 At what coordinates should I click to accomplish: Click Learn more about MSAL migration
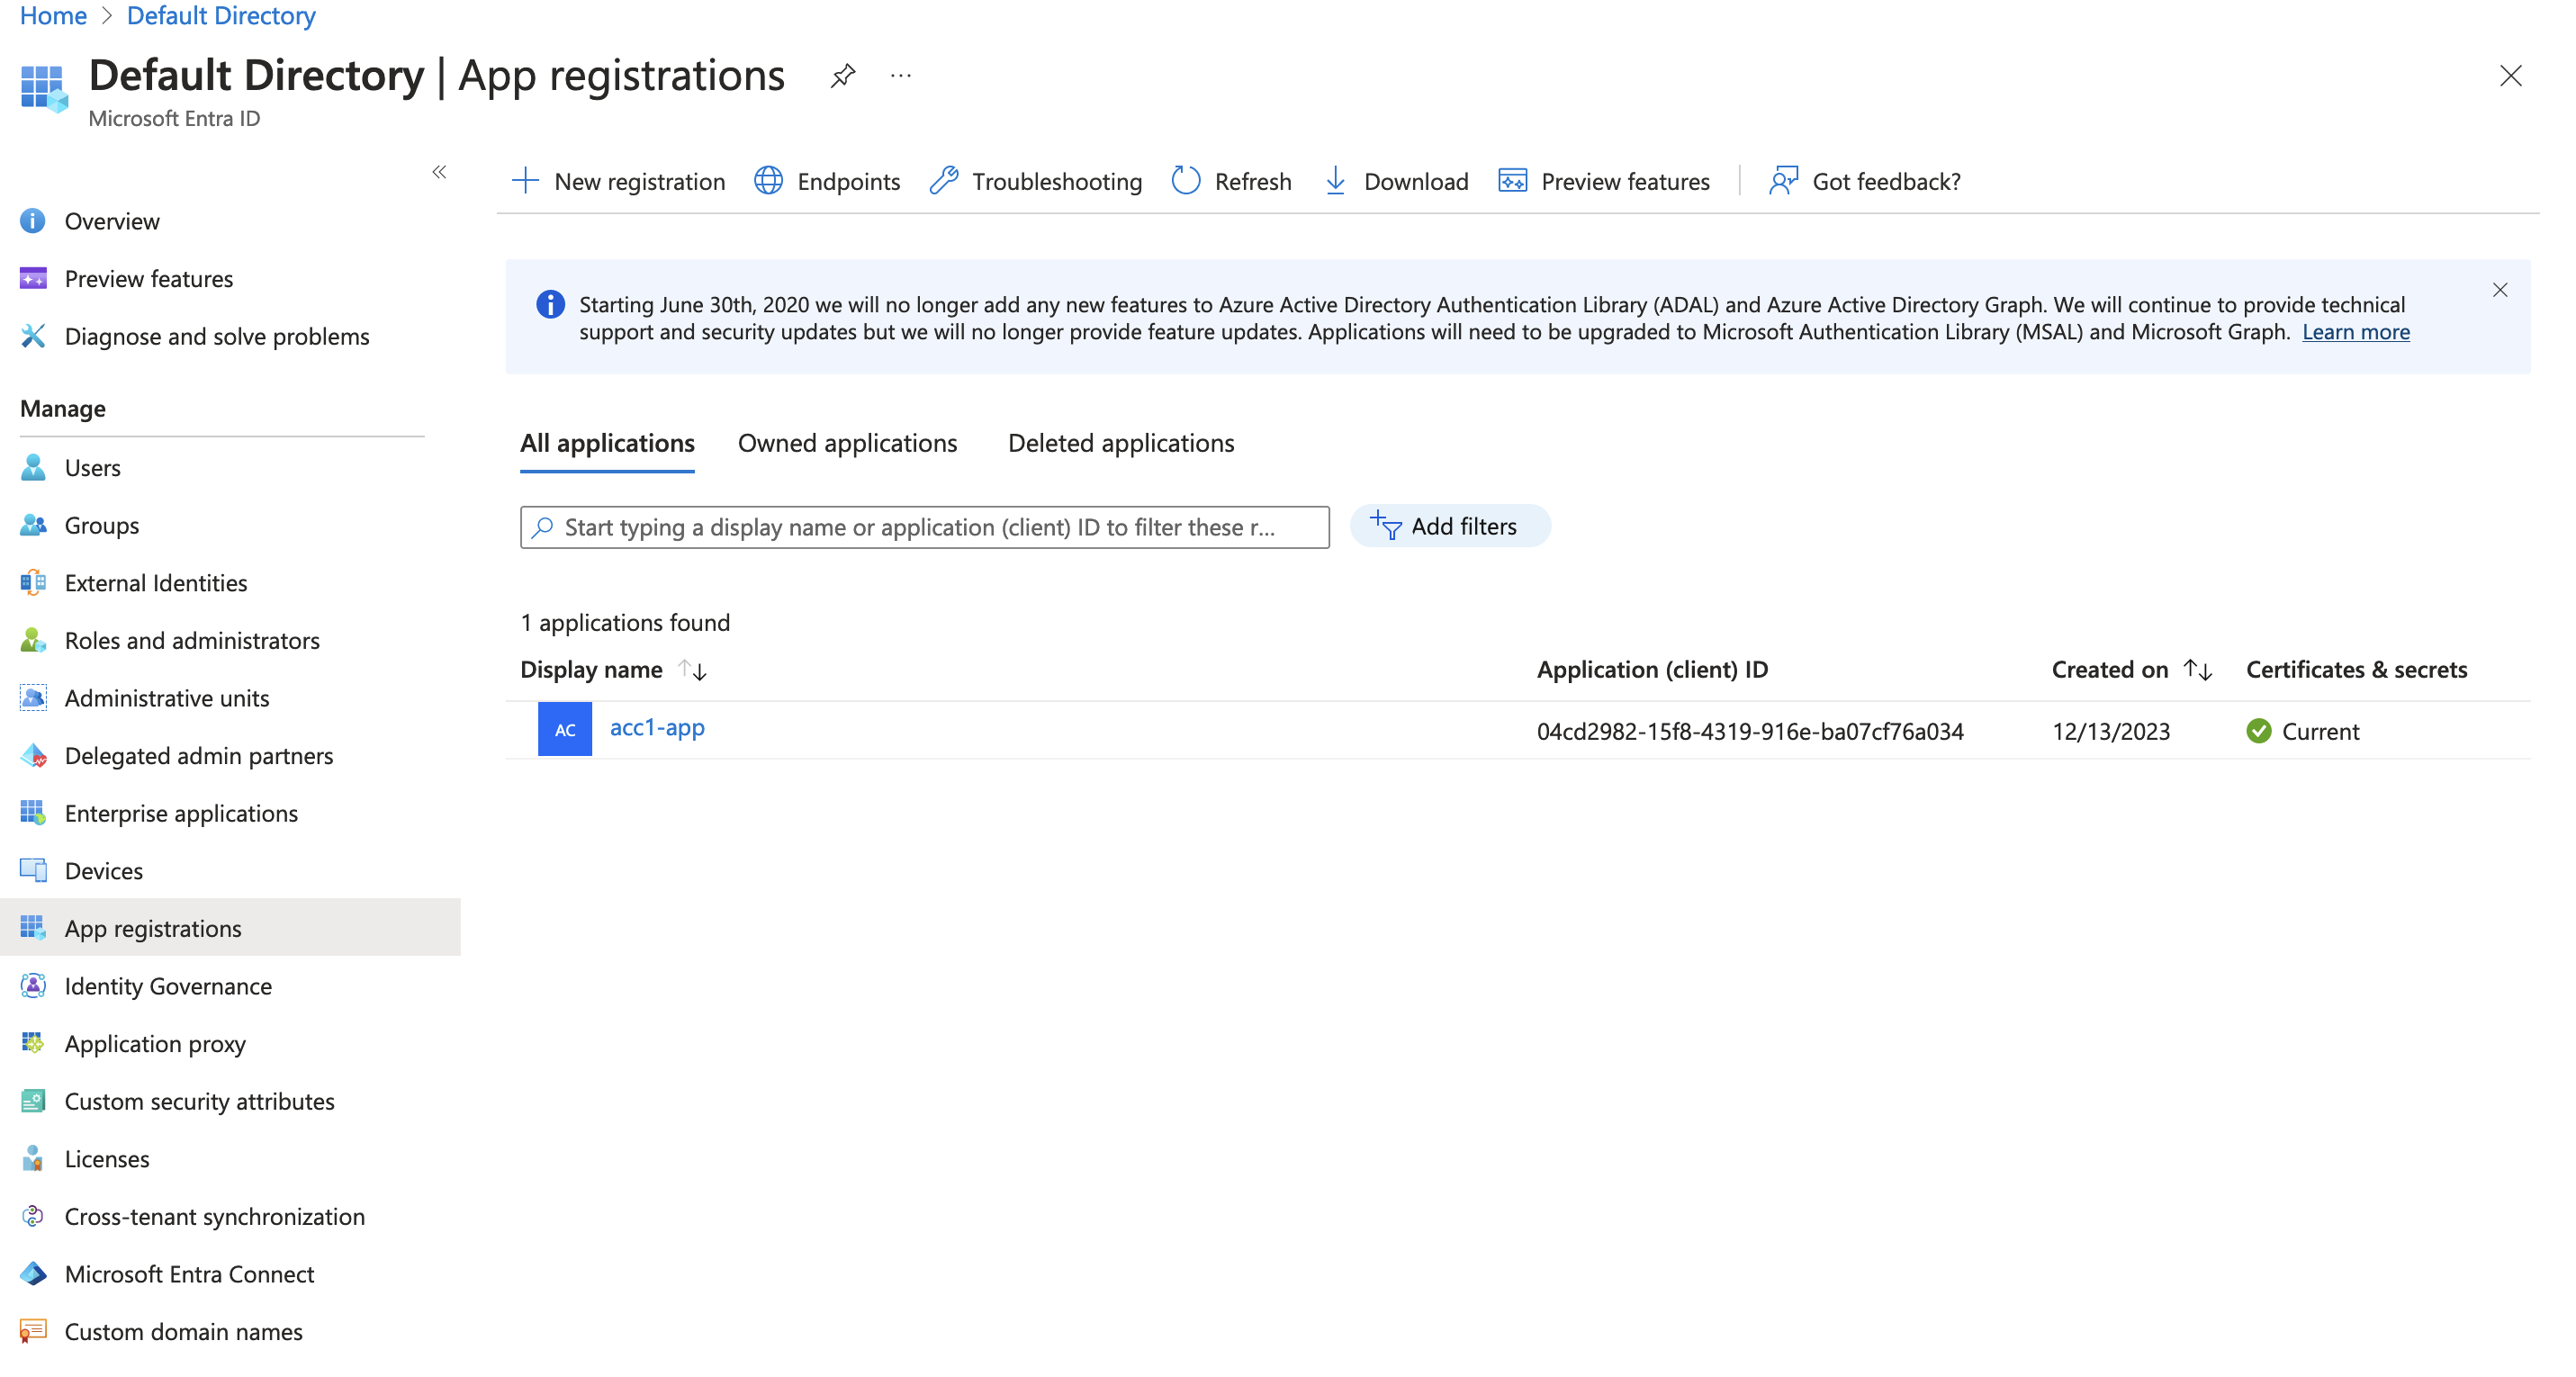(2356, 332)
